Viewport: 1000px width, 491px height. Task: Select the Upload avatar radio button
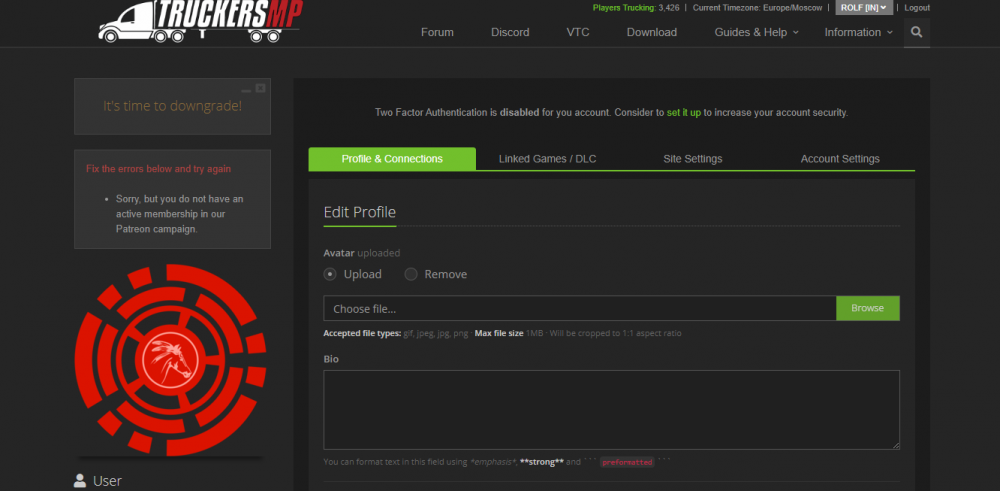click(x=330, y=274)
